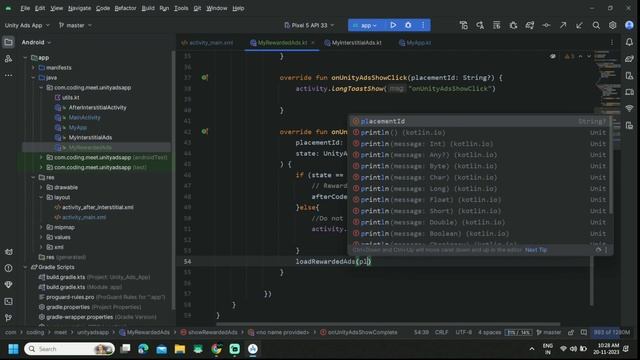
Task: Open Git commit icon in toolbar
Action: pyautogui.click(x=546, y=25)
